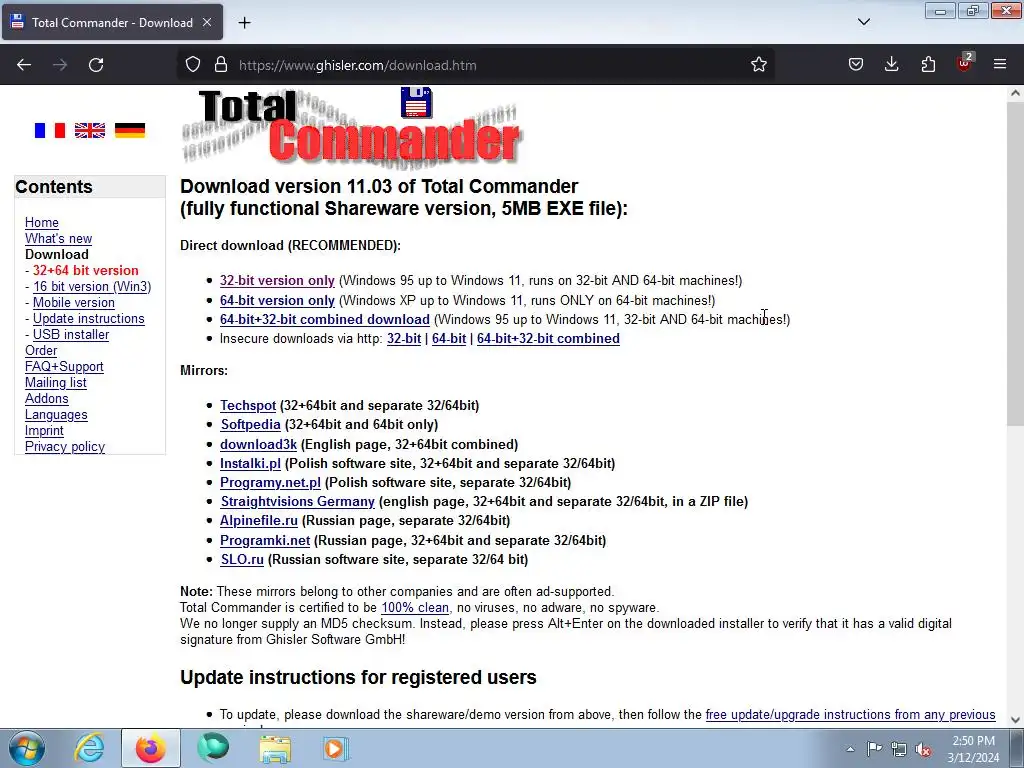Open the network tray icon
The image size is (1024, 768).
point(899,749)
